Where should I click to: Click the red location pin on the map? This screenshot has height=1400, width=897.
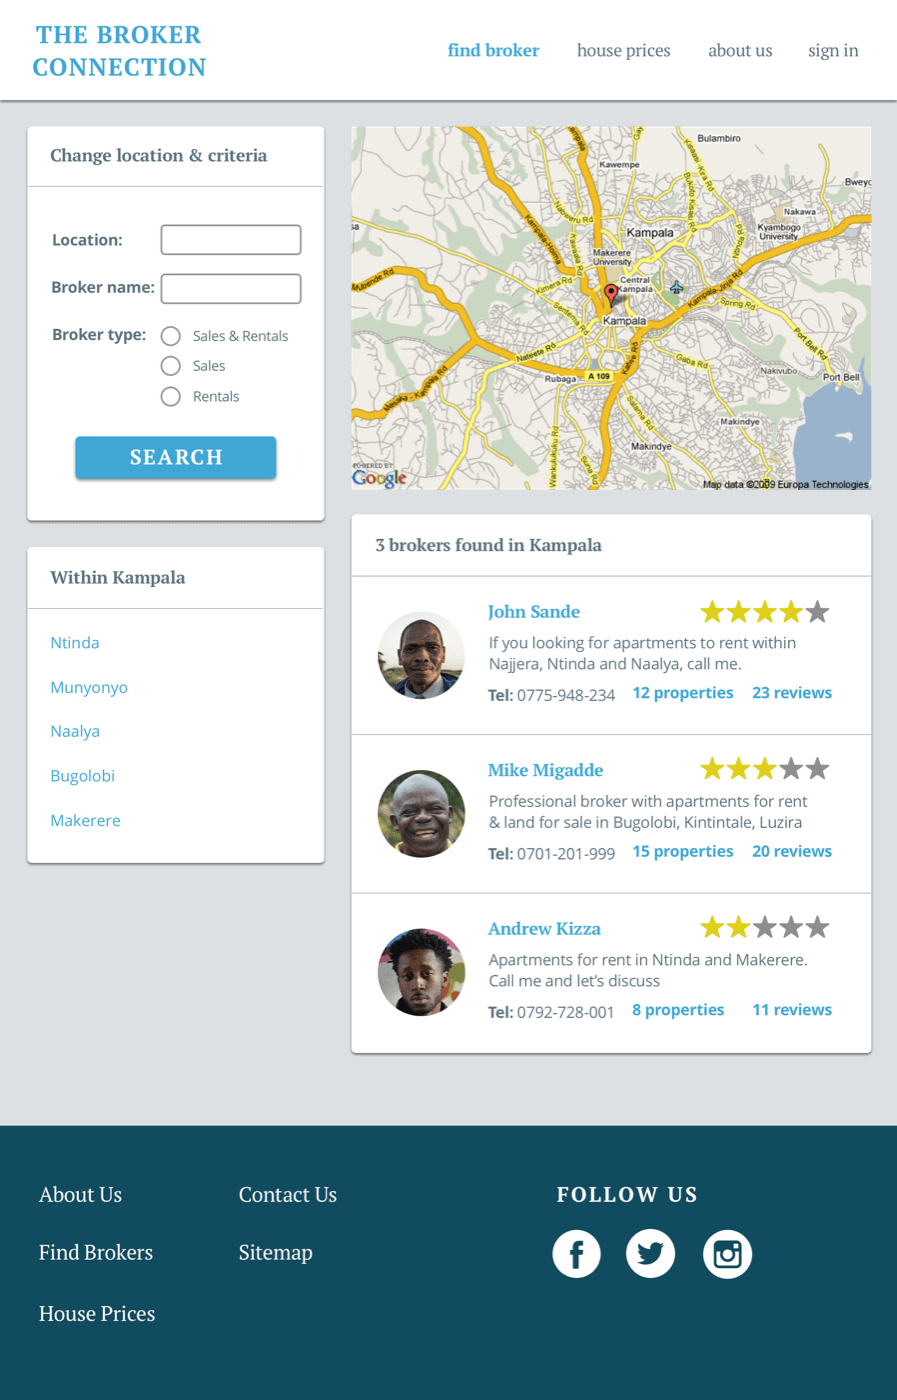(x=611, y=296)
